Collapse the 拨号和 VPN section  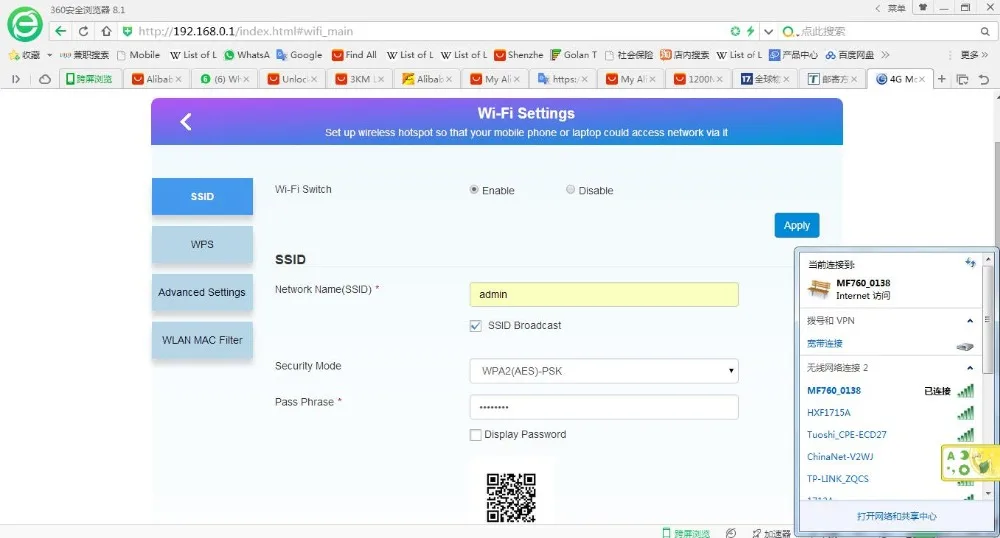pyautogui.click(x=969, y=321)
